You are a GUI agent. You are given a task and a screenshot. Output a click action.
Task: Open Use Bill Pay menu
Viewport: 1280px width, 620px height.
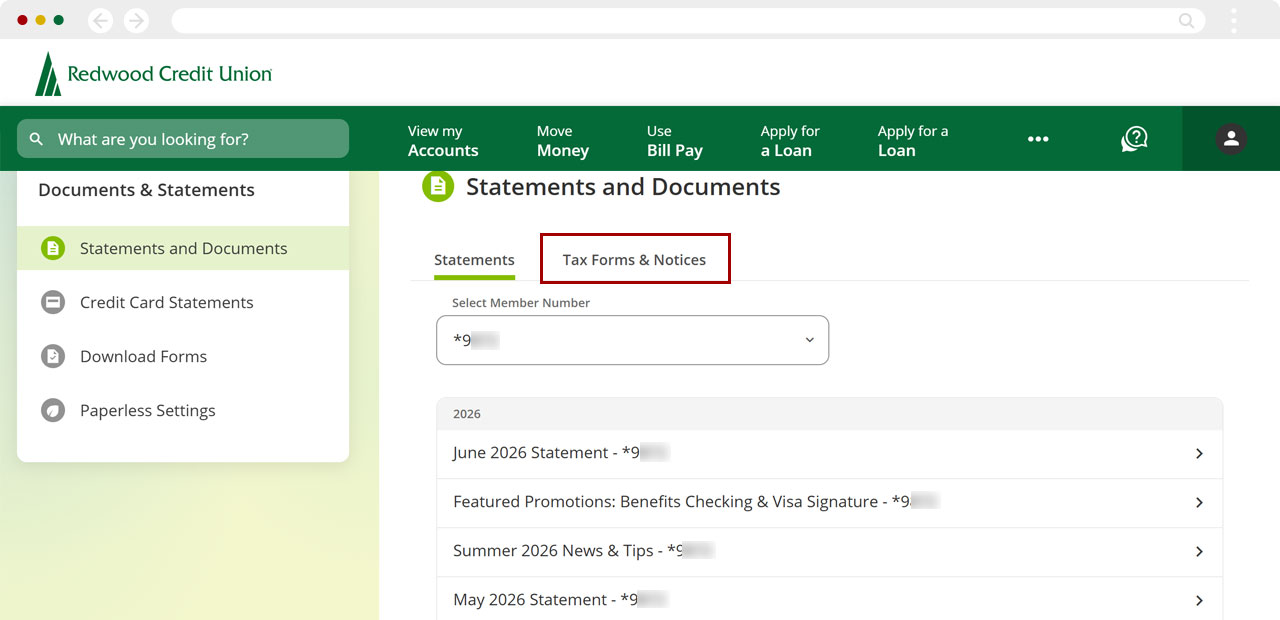click(x=675, y=141)
